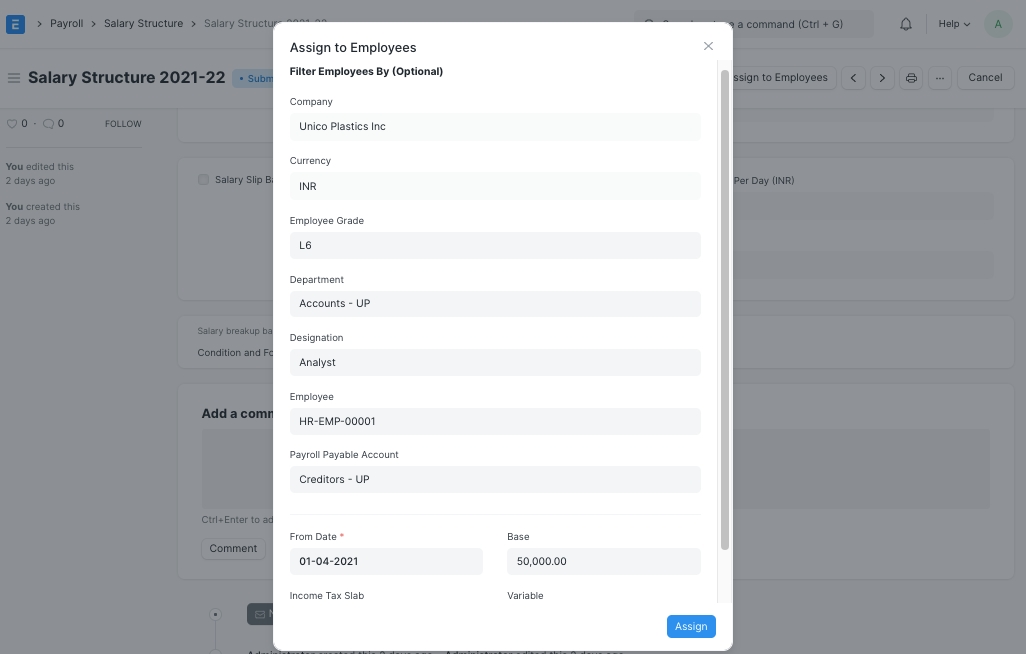1026x654 pixels.
Task: Close the Assign to Employees dialog
Action: tap(708, 46)
